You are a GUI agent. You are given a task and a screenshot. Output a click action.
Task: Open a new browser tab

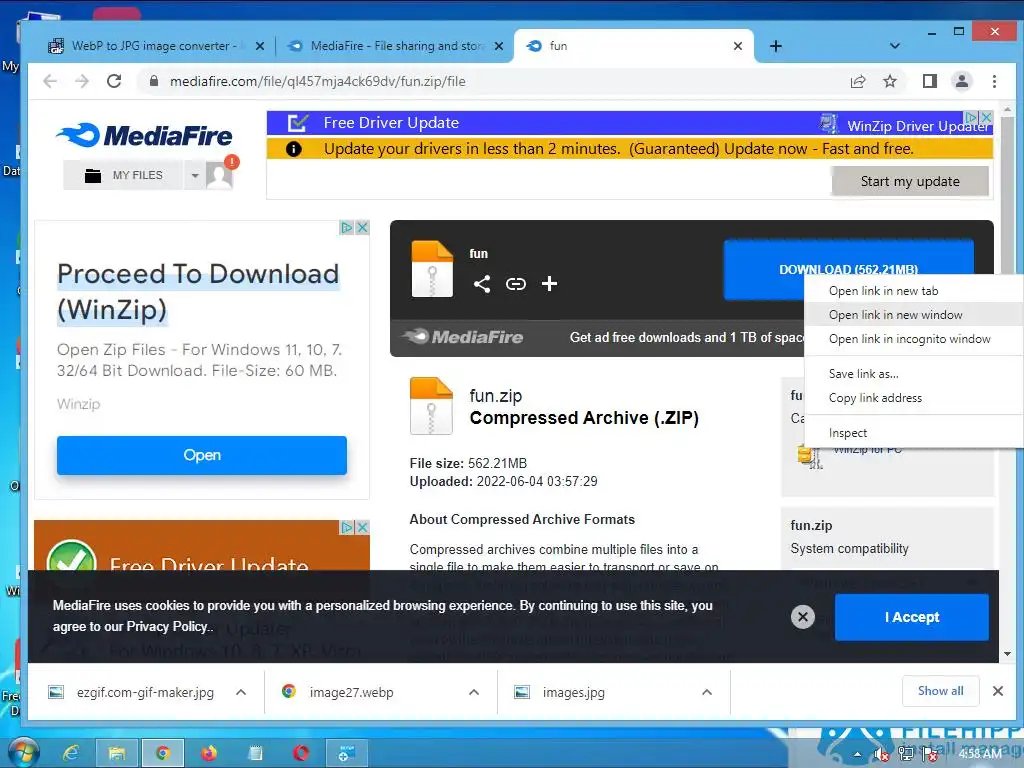coord(775,46)
